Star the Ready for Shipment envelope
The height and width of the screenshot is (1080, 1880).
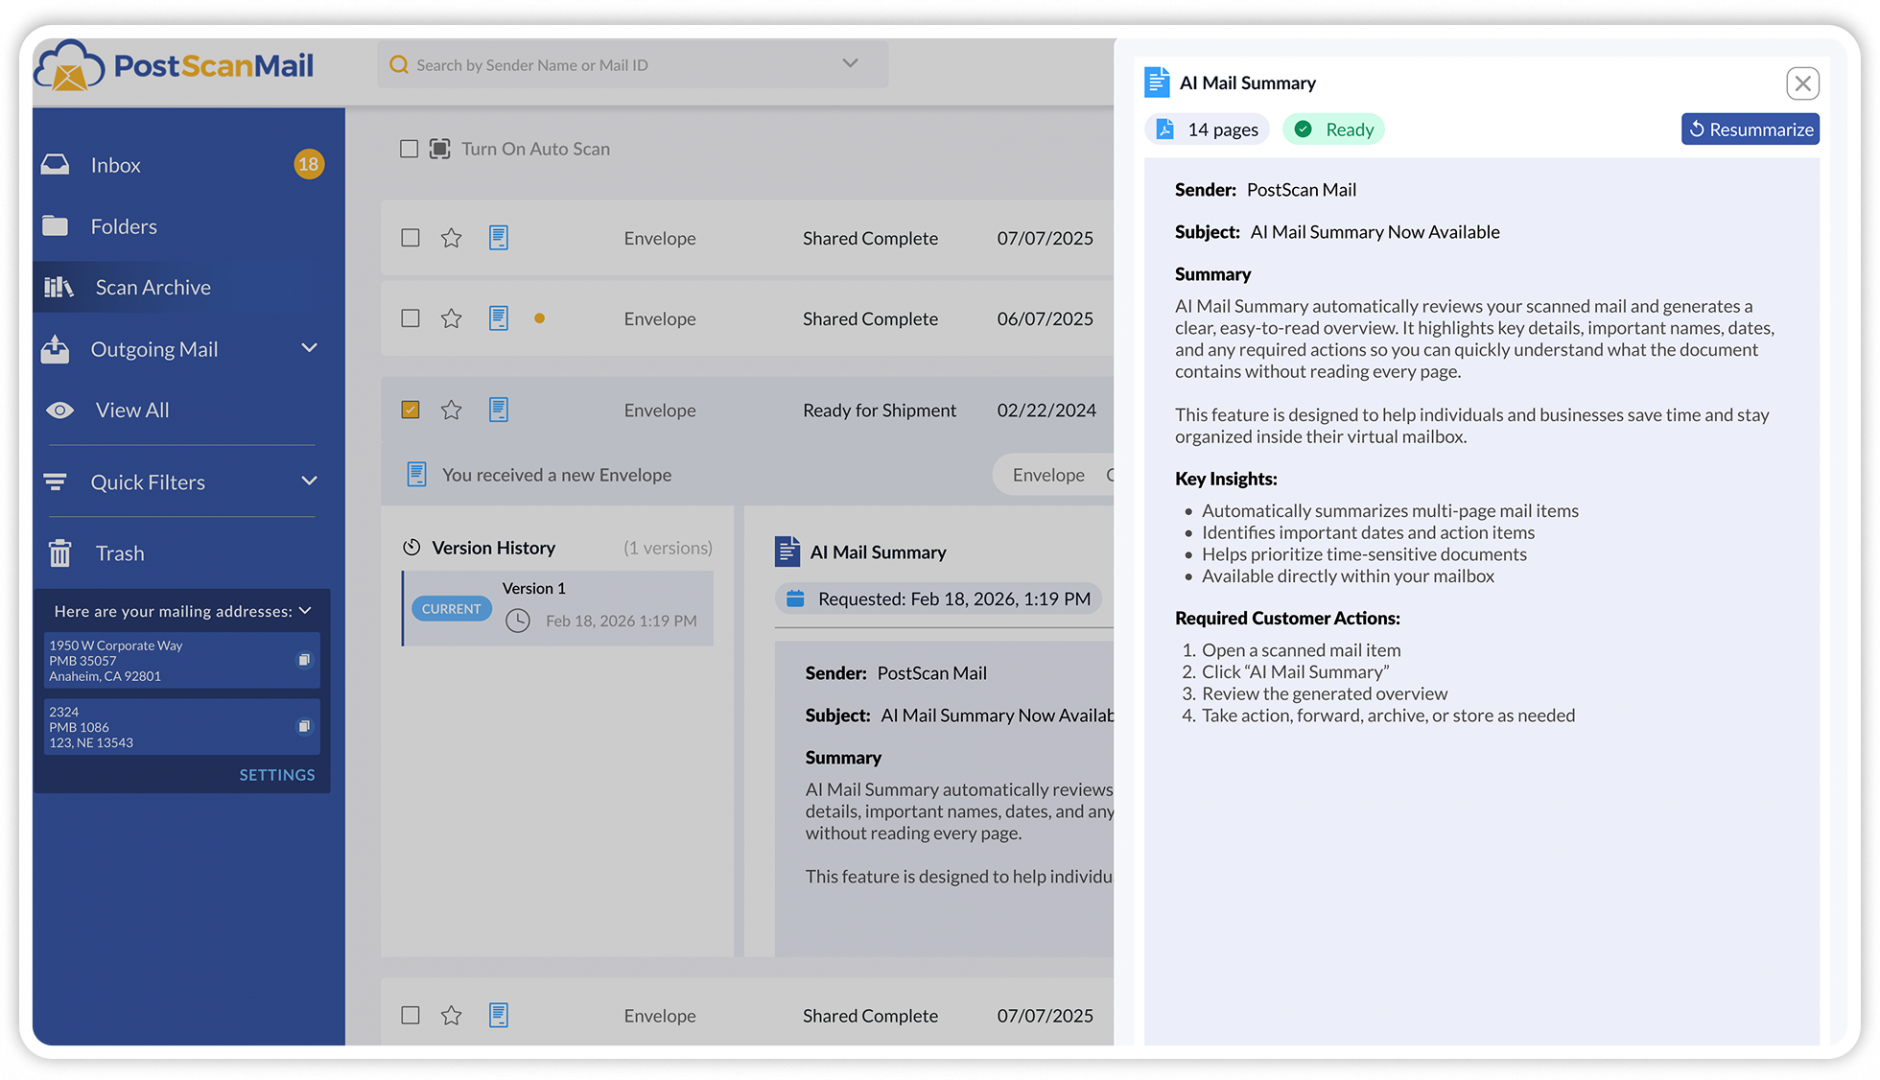451,410
